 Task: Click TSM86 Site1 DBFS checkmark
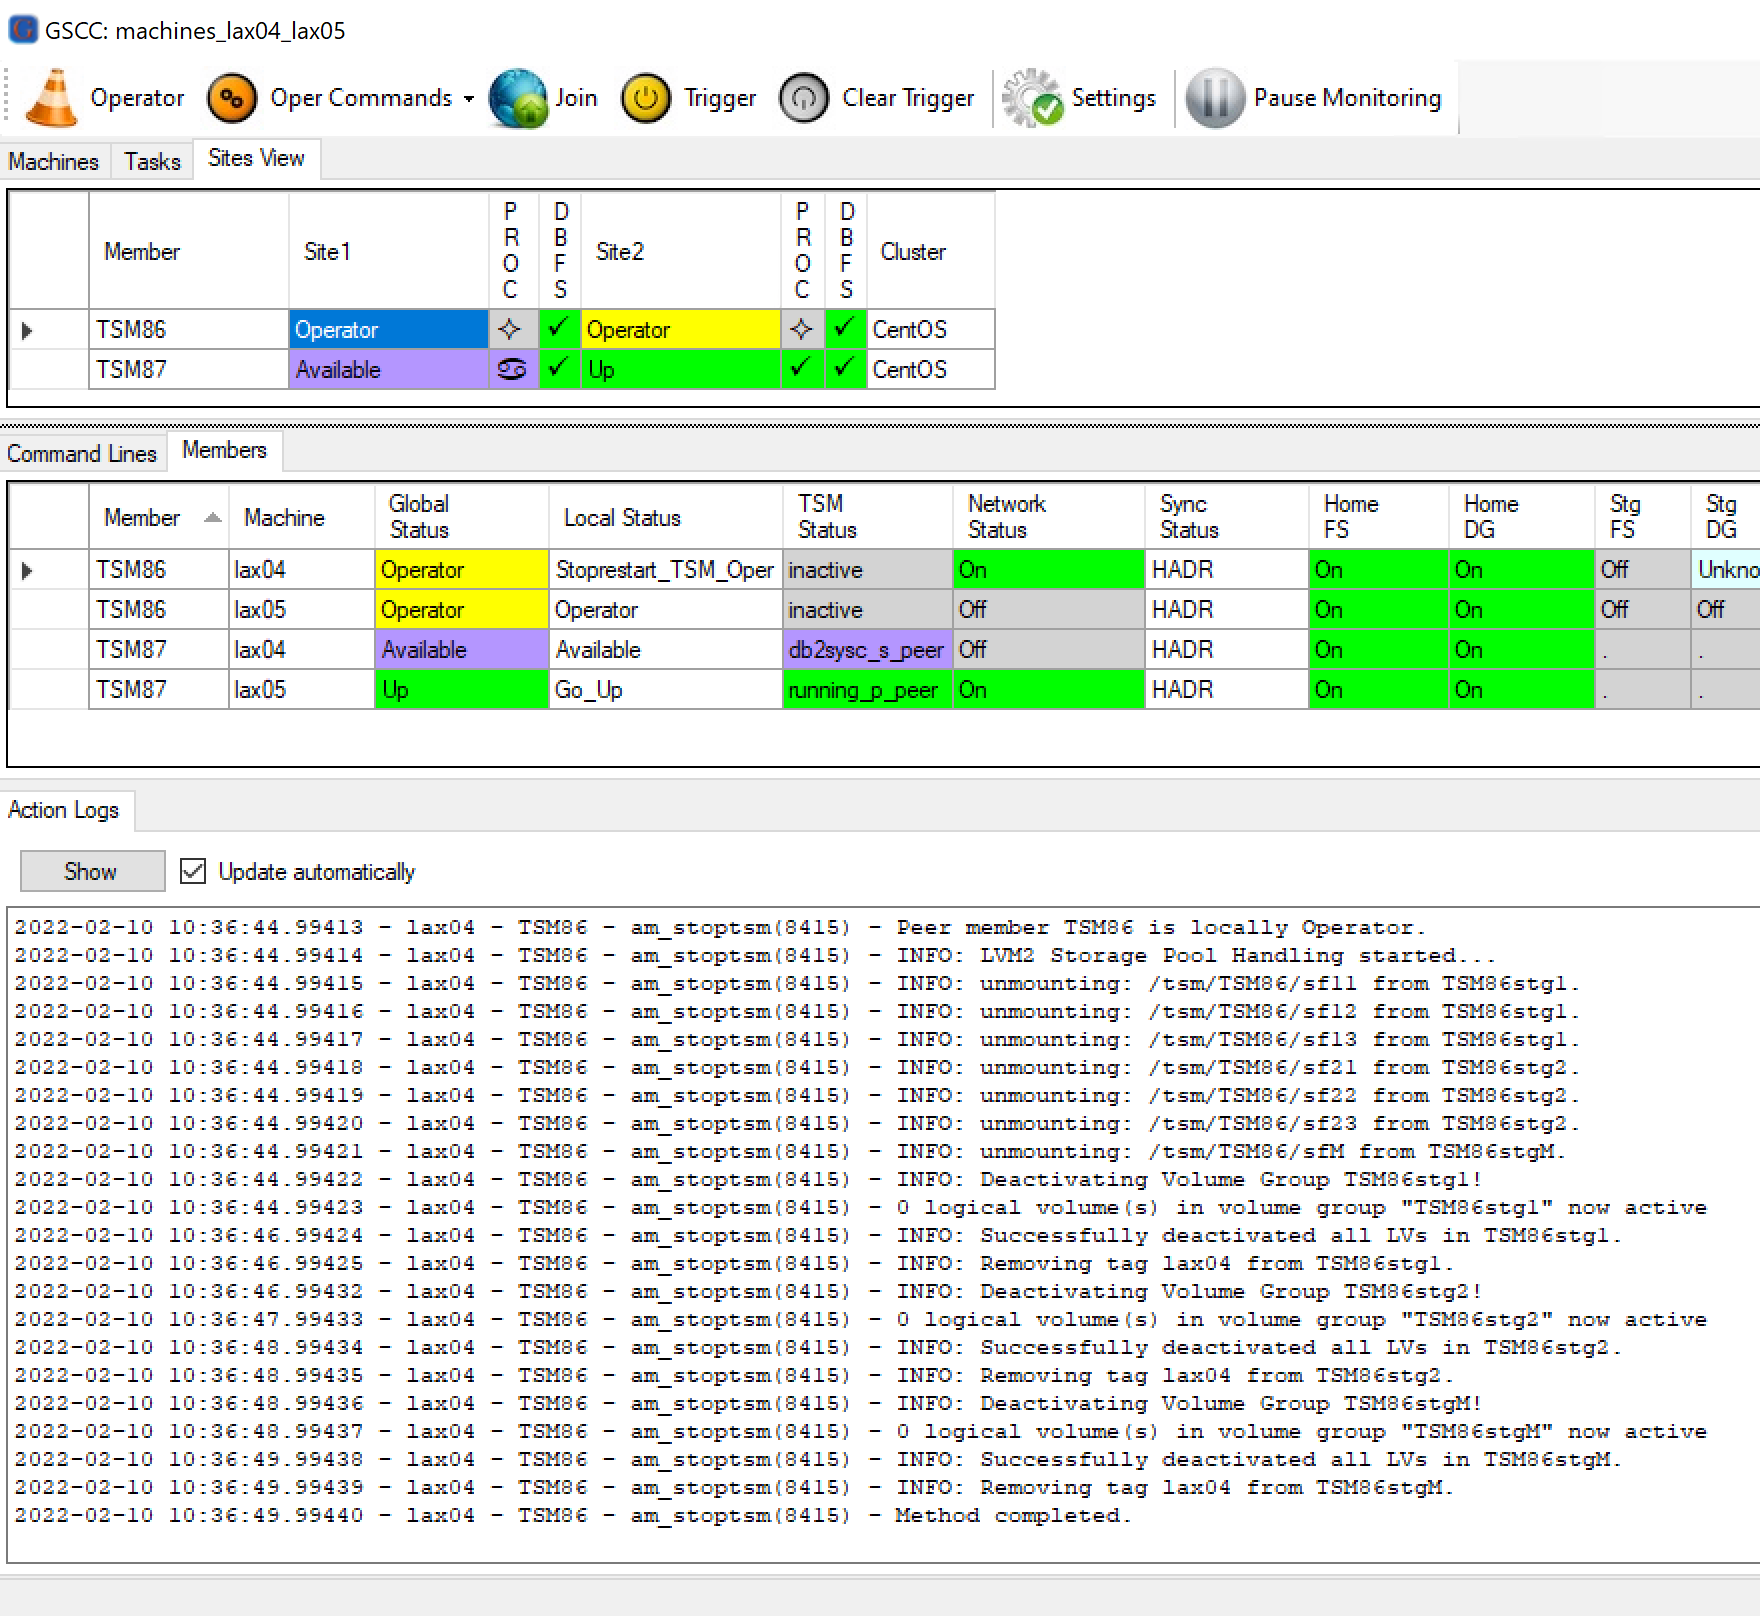point(559,329)
